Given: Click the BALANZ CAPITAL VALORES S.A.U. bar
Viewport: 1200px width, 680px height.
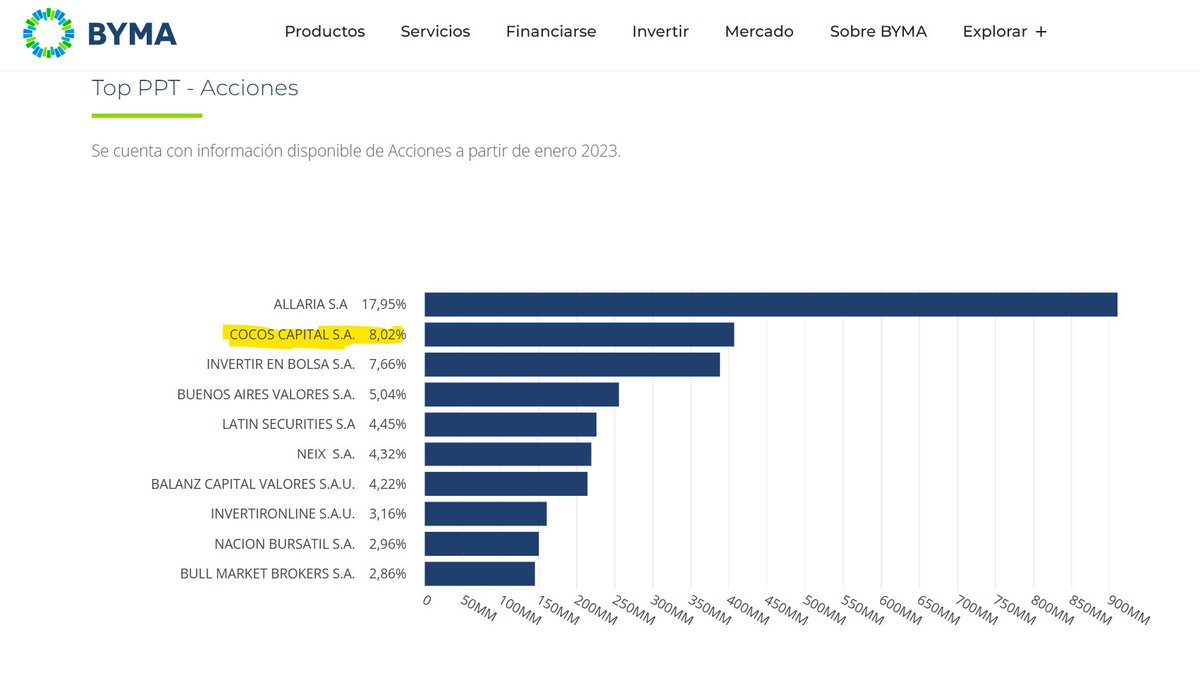Looking at the screenshot, I should click(x=506, y=484).
